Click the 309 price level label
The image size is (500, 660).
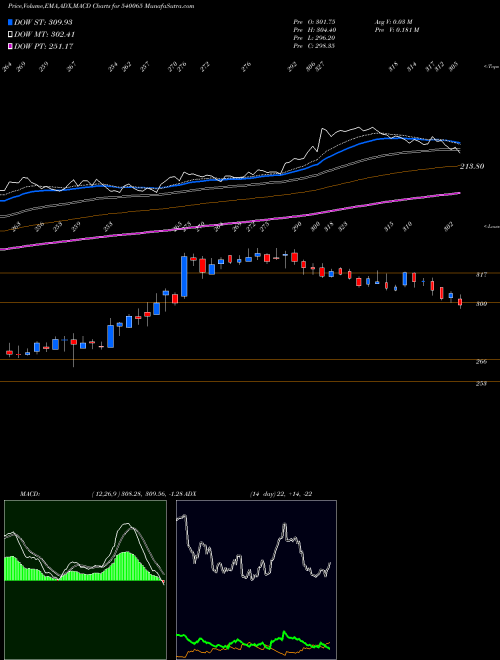(x=481, y=304)
